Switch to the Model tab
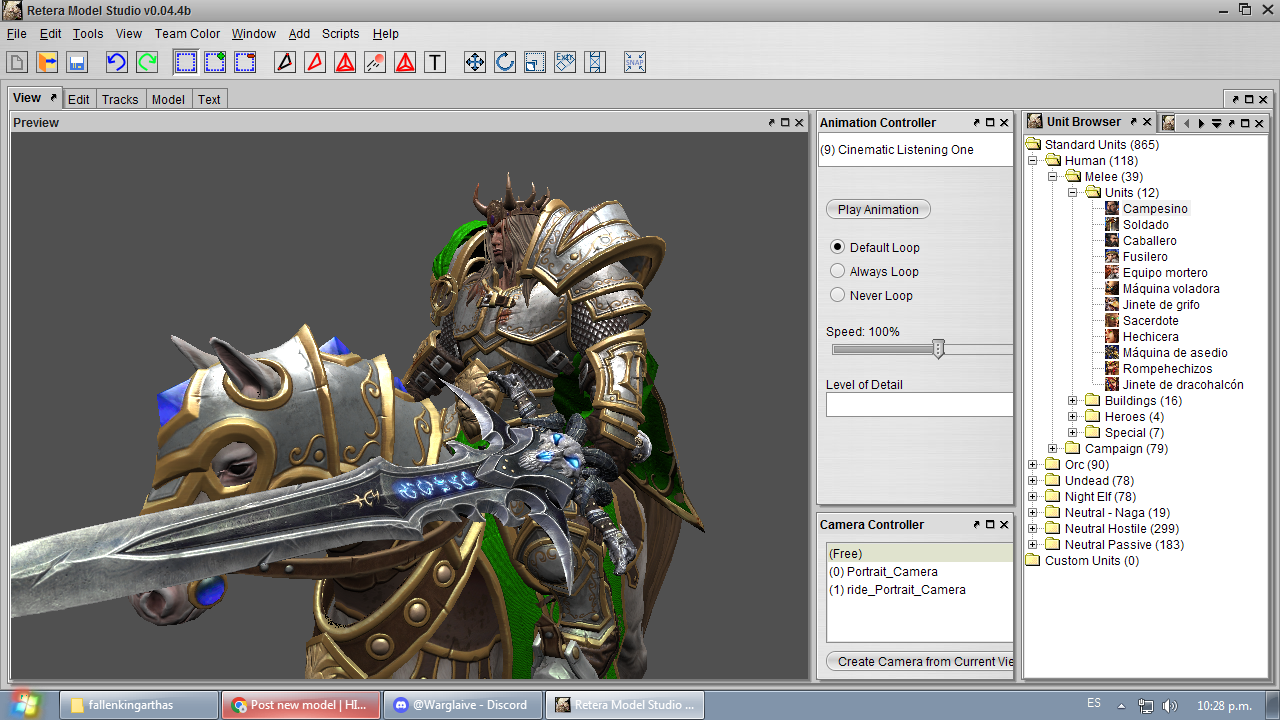Screen dimensions: 1280x720 [168, 99]
